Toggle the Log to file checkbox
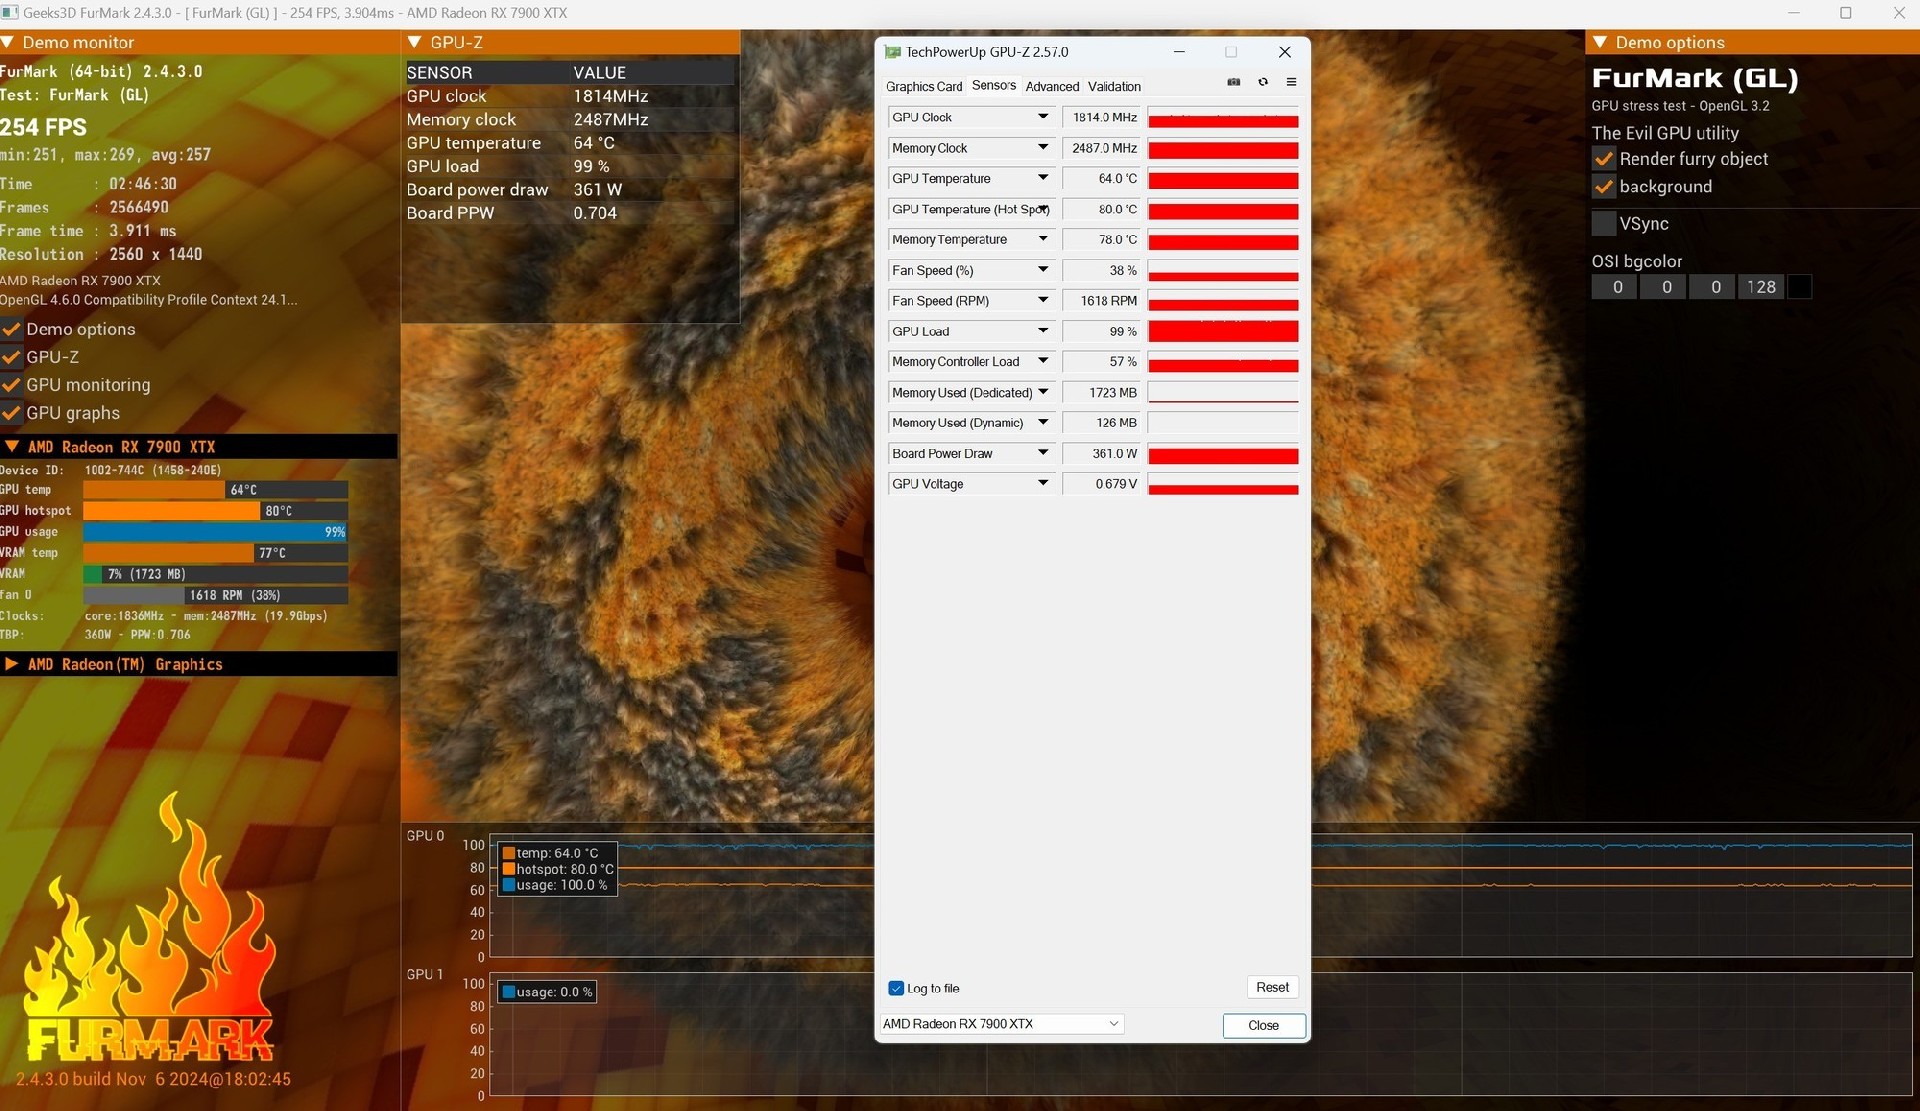The image size is (1920, 1111). [896, 988]
